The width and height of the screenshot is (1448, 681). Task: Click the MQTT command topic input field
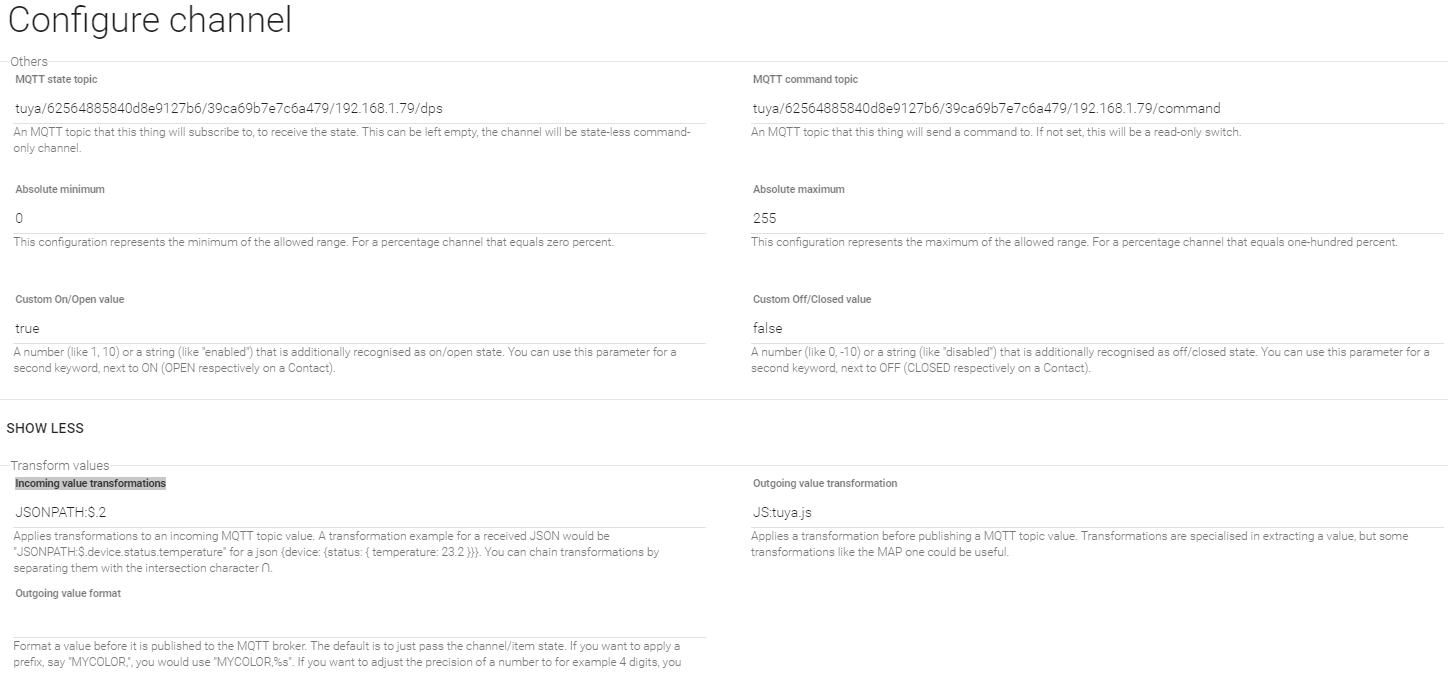1098,108
